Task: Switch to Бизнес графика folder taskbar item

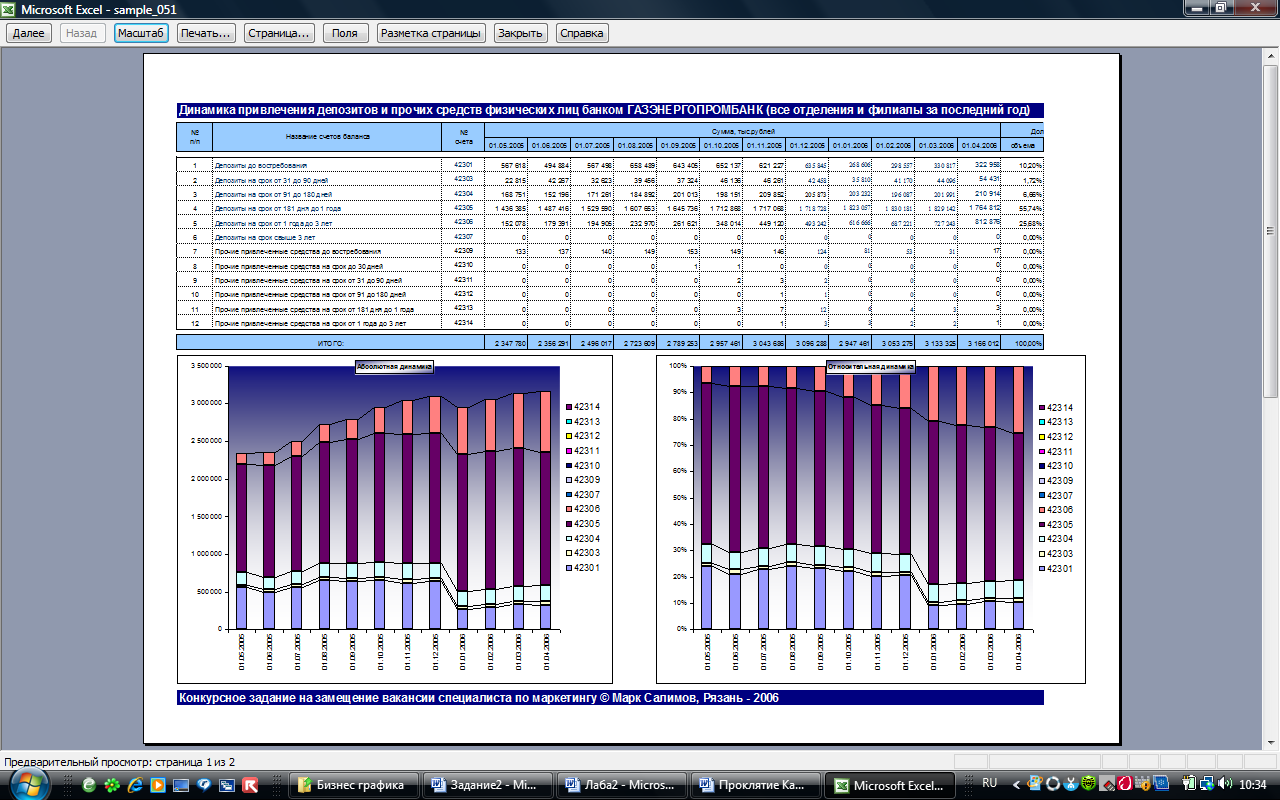Action: coord(352,785)
